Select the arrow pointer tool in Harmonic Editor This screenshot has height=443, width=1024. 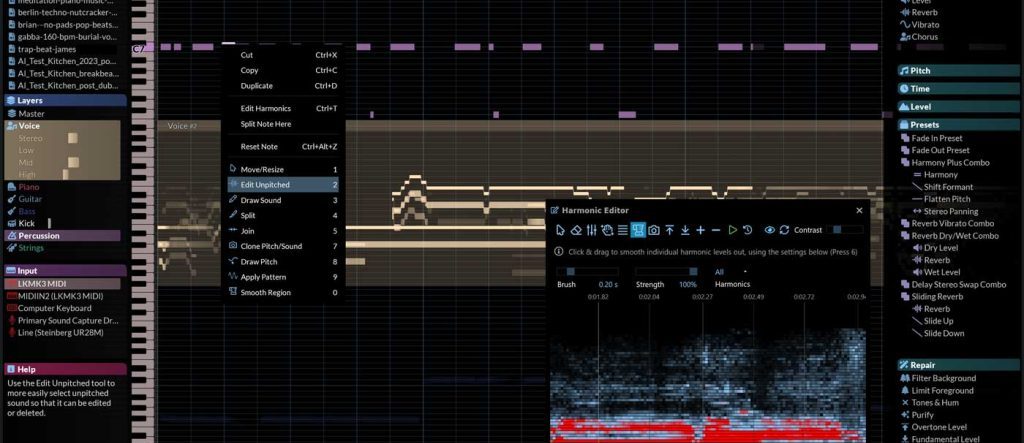pyautogui.click(x=560, y=230)
